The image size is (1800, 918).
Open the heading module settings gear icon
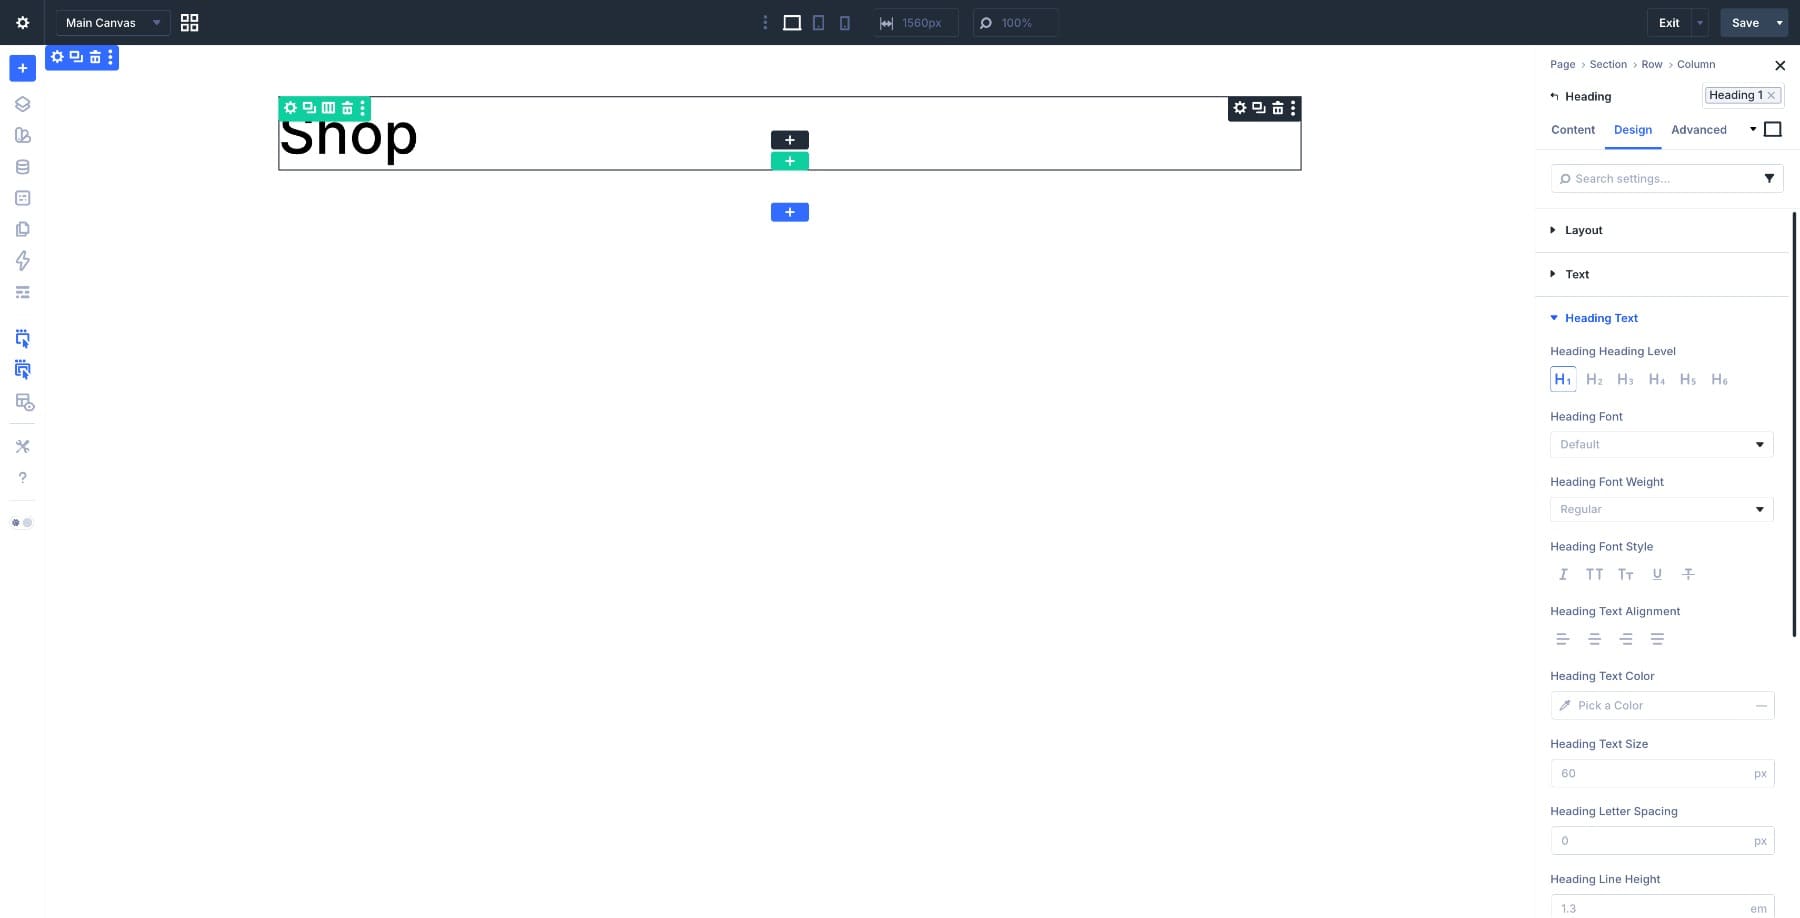coord(1240,108)
